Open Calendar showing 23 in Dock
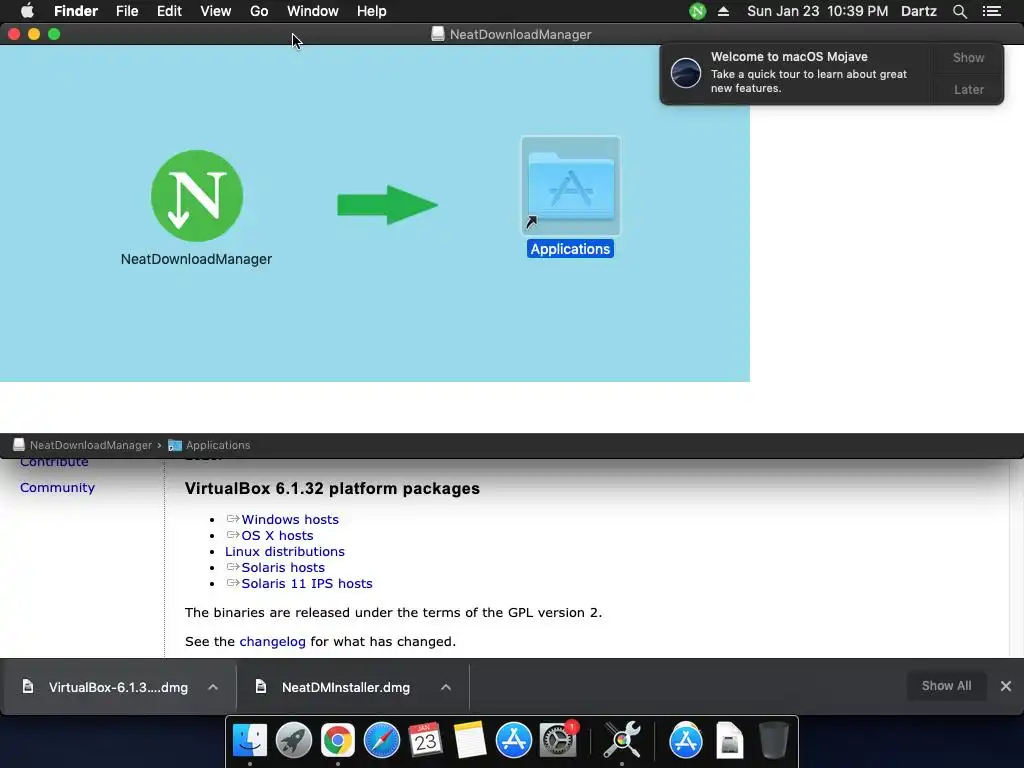Viewport: 1024px width, 768px height. pos(425,740)
